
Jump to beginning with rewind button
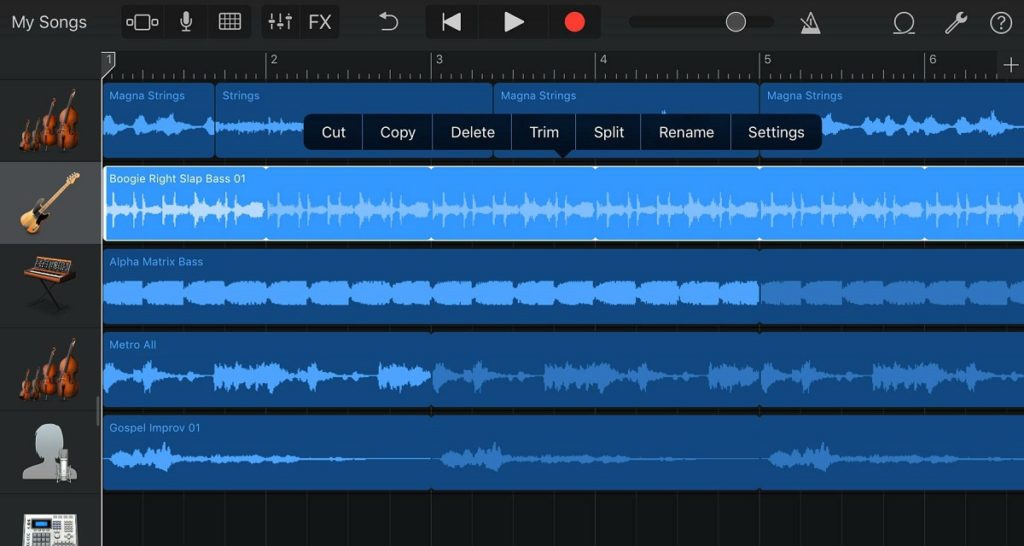452,22
